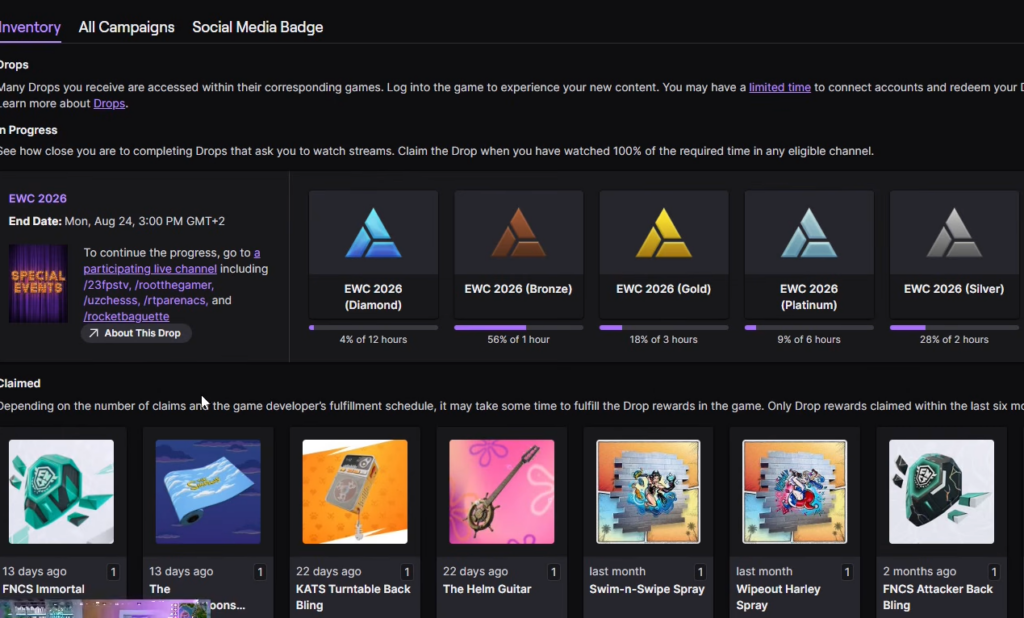Open the EWC 2026 campaign title
The image size is (1024, 618).
coord(37,199)
